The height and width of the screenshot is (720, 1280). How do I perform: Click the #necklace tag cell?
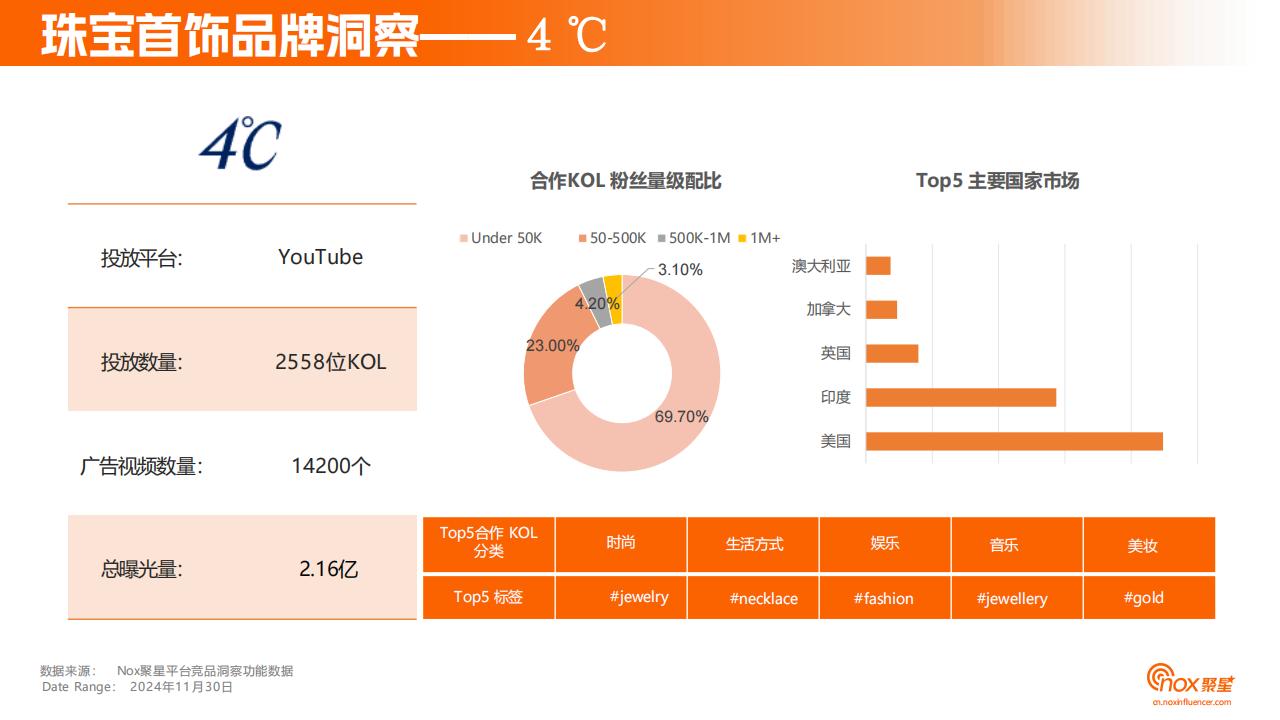(753, 597)
